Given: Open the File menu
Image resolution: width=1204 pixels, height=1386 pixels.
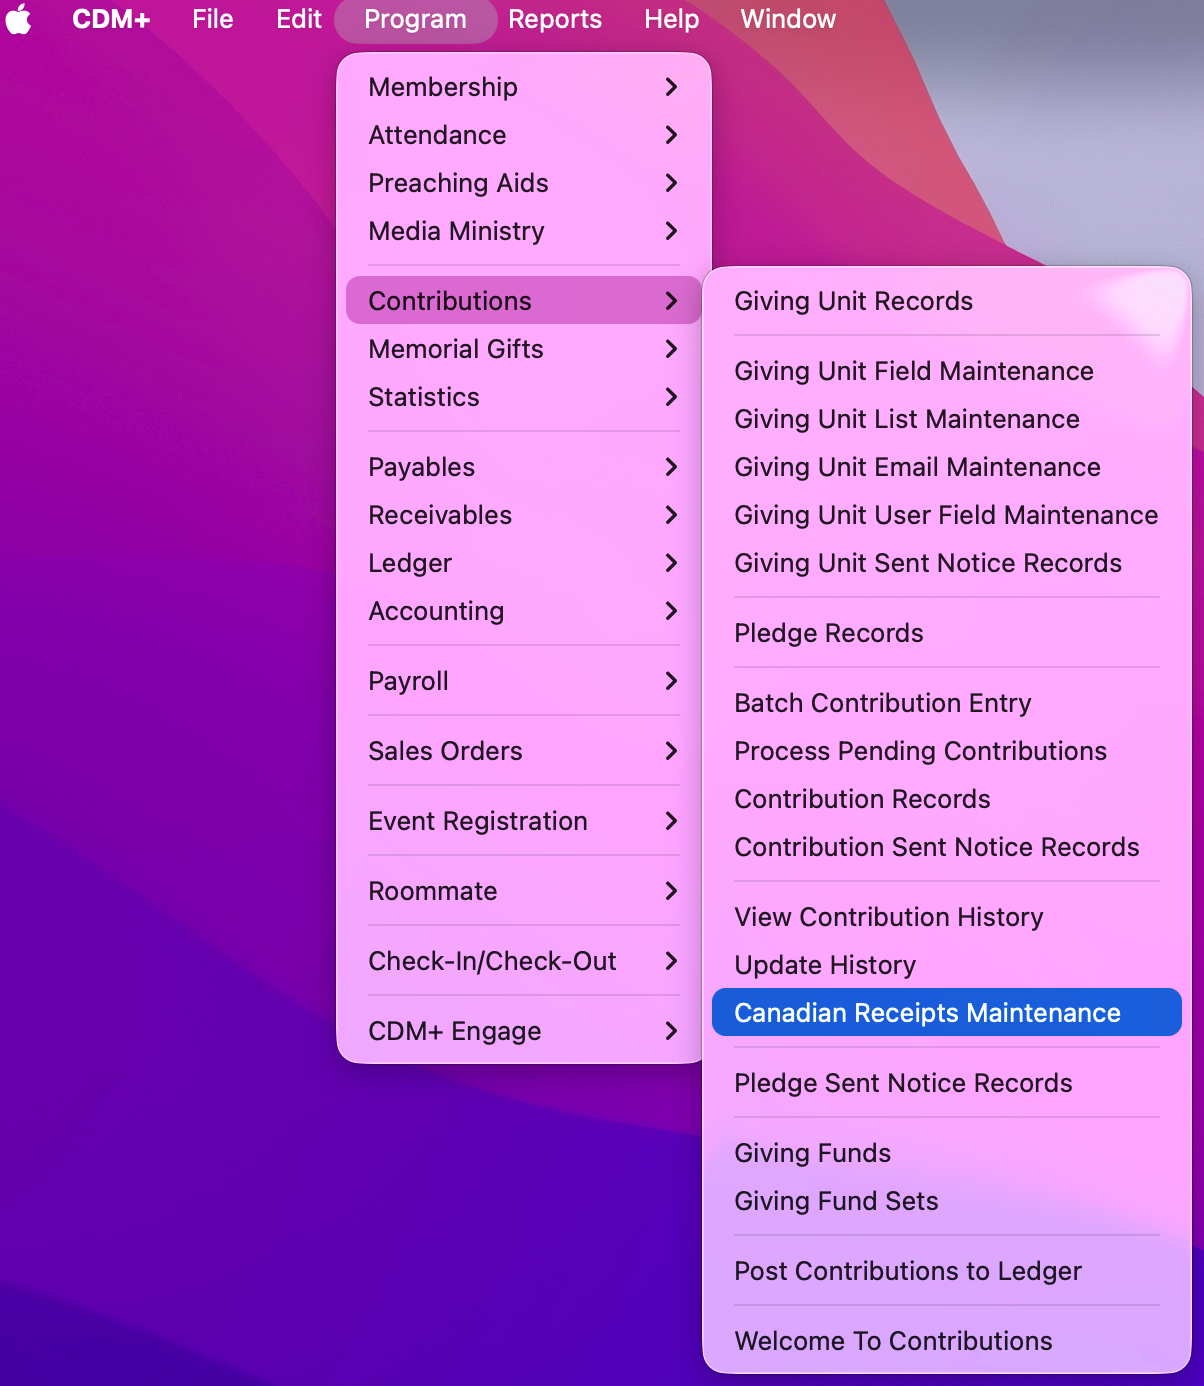Looking at the screenshot, I should [x=213, y=19].
